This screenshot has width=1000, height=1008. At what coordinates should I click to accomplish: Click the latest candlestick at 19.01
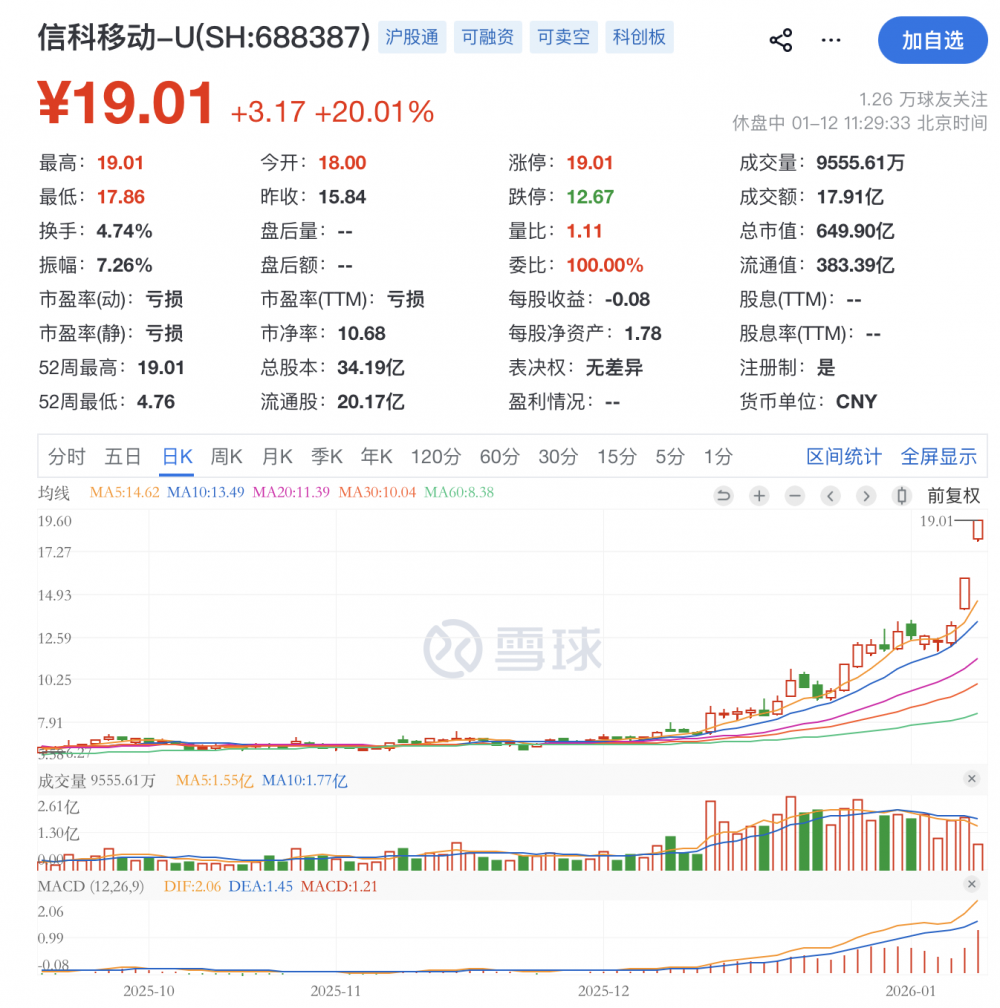coord(978,530)
